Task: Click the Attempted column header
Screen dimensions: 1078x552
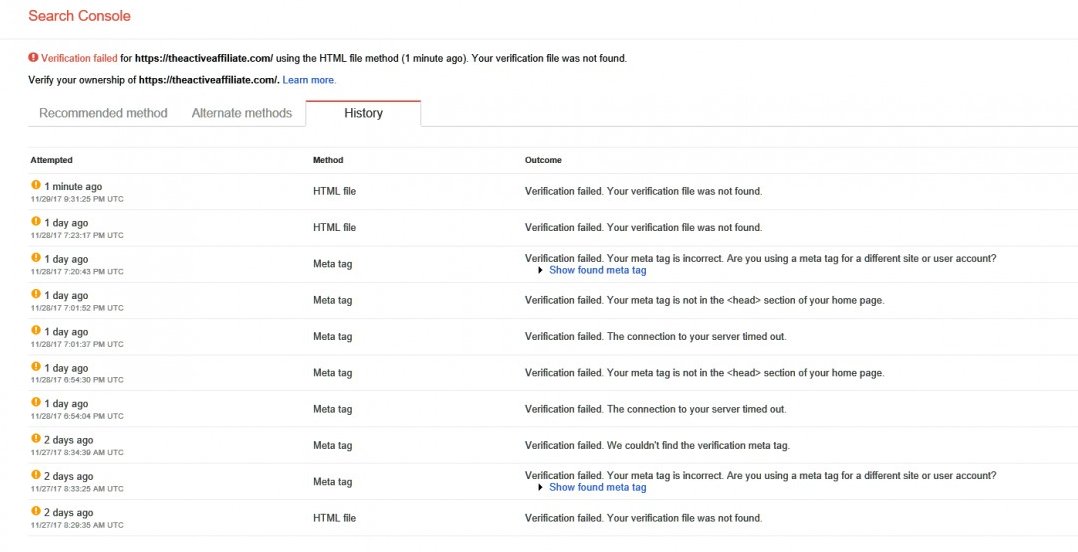Action: [x=51, y=160]
